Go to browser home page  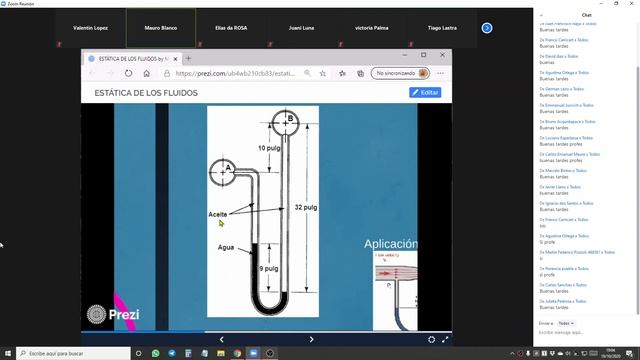click(147, 73)
